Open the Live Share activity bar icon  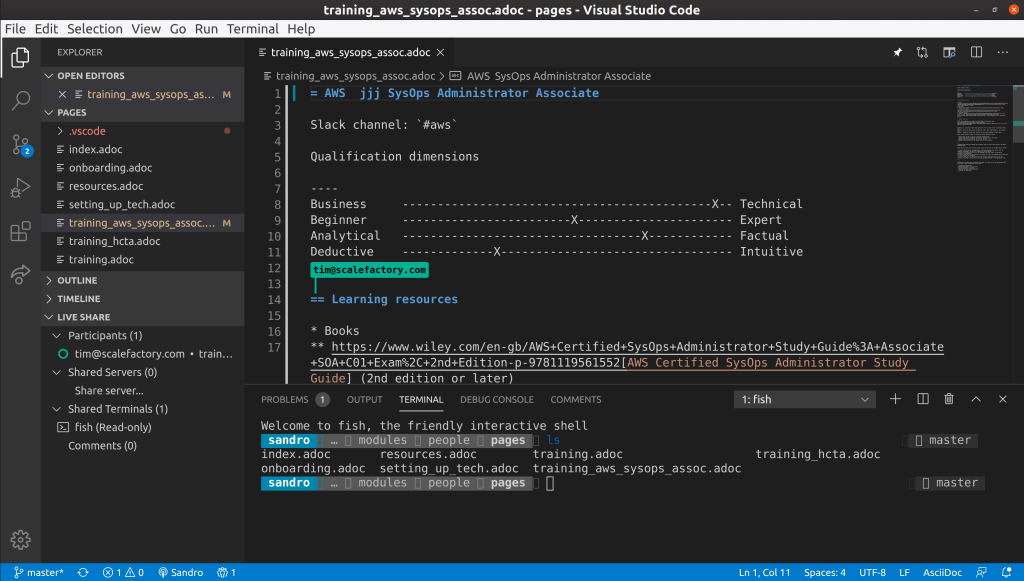(x=20, y=274)
